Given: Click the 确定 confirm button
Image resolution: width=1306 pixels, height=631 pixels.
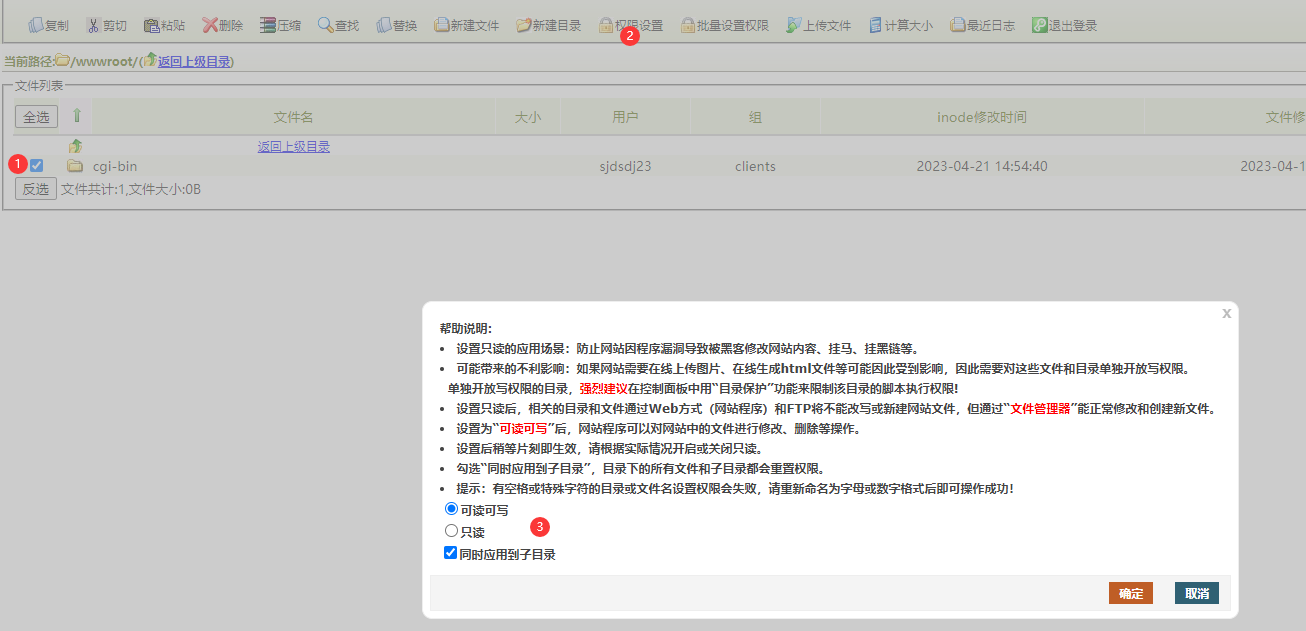Looking at the screenshot, I should coord(1130,593).
